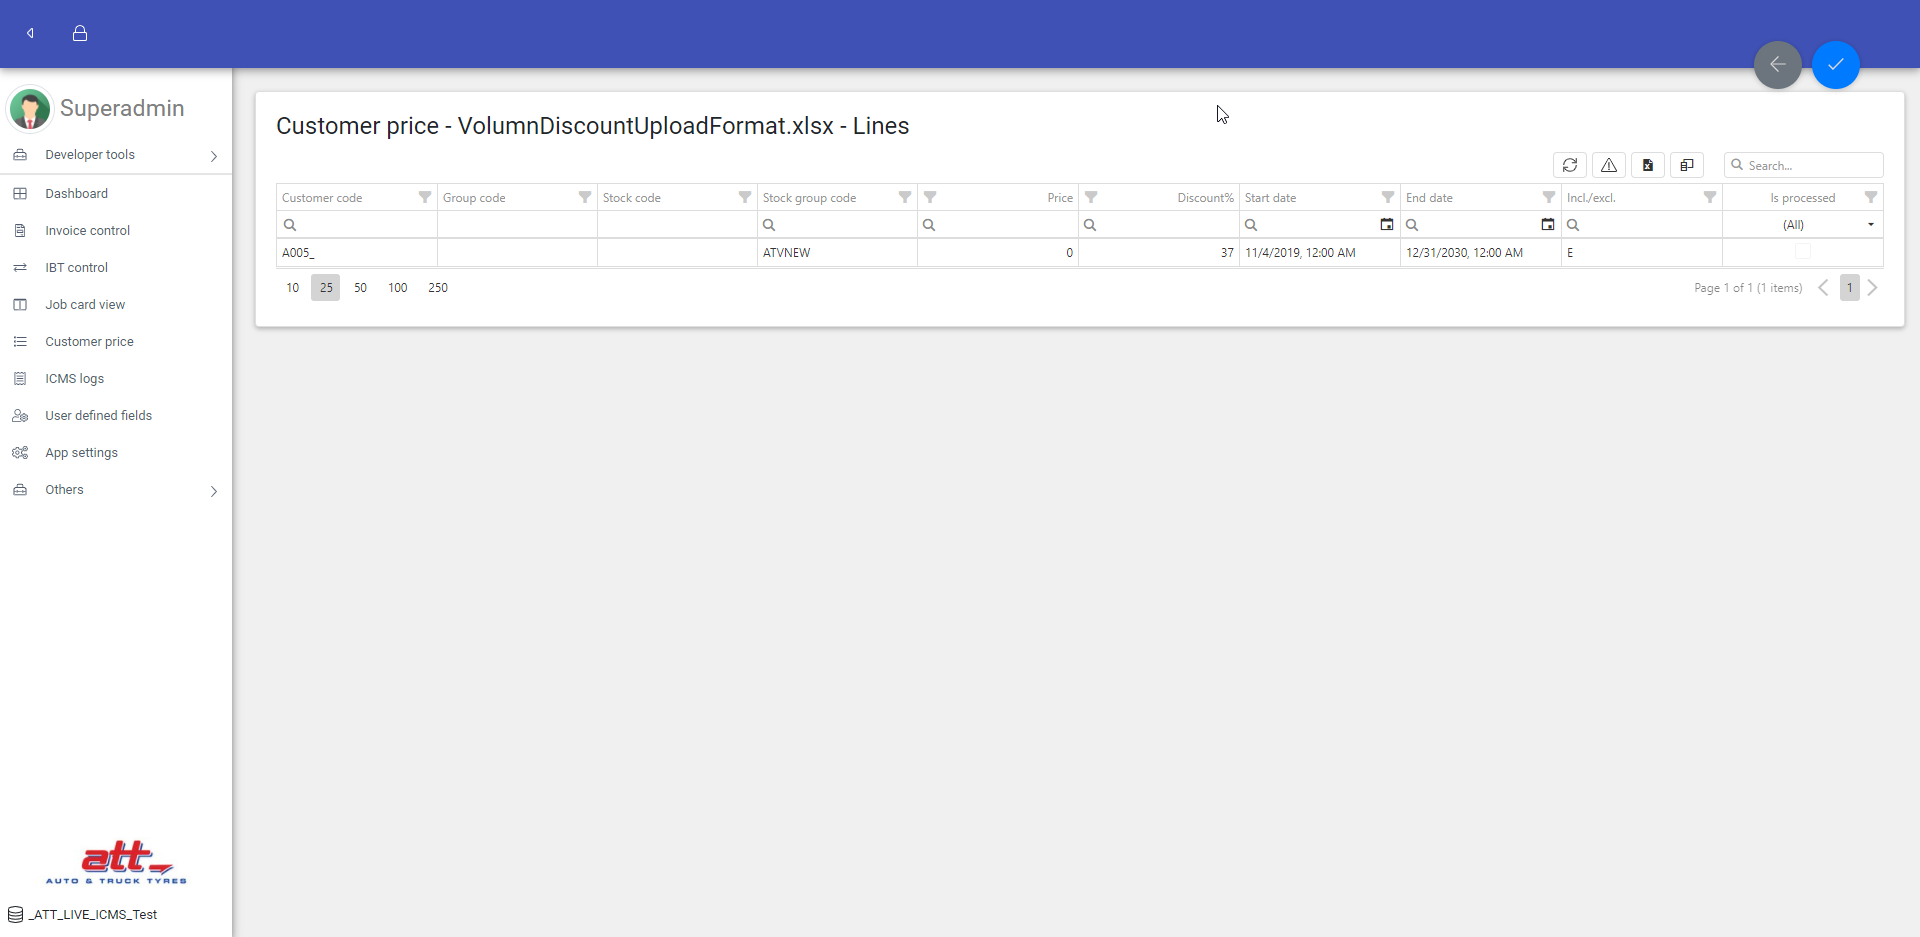Export the lines to Excel
Image resolution: width=1920 pixels, height=937 pixels.
pos(1647,165)
